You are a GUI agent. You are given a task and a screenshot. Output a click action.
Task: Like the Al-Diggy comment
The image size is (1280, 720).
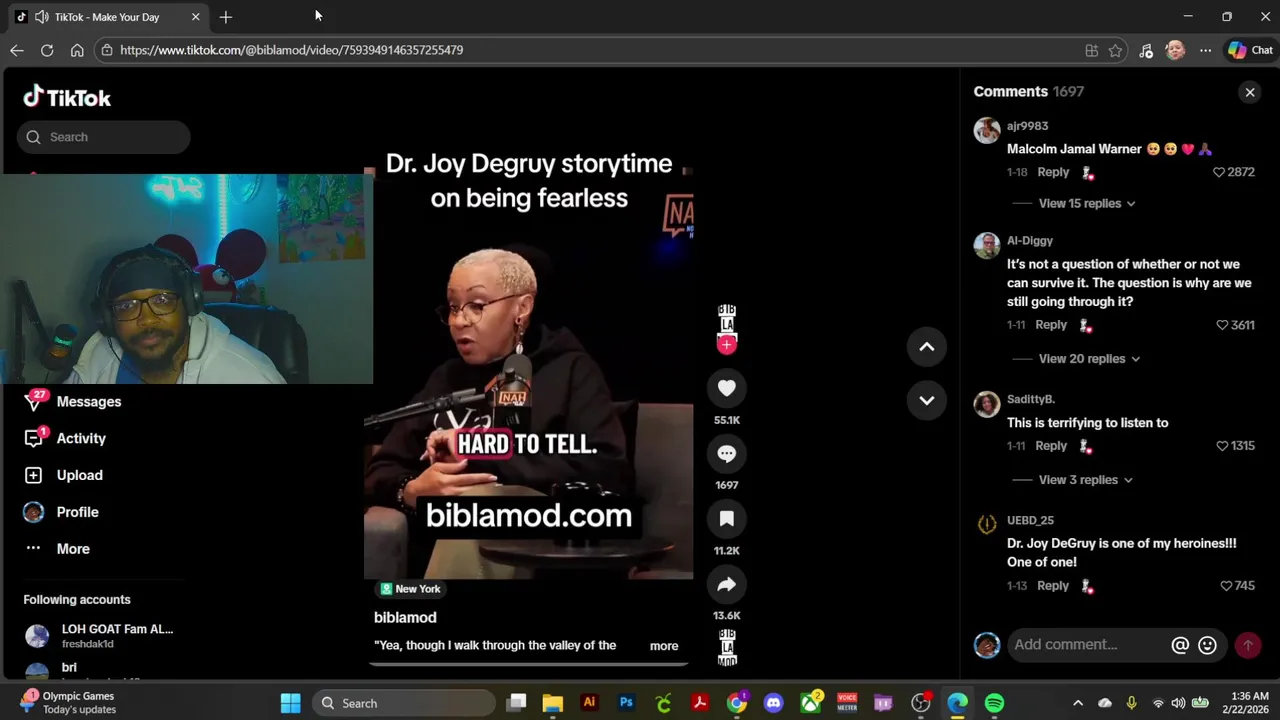(x=1222, y=325)
